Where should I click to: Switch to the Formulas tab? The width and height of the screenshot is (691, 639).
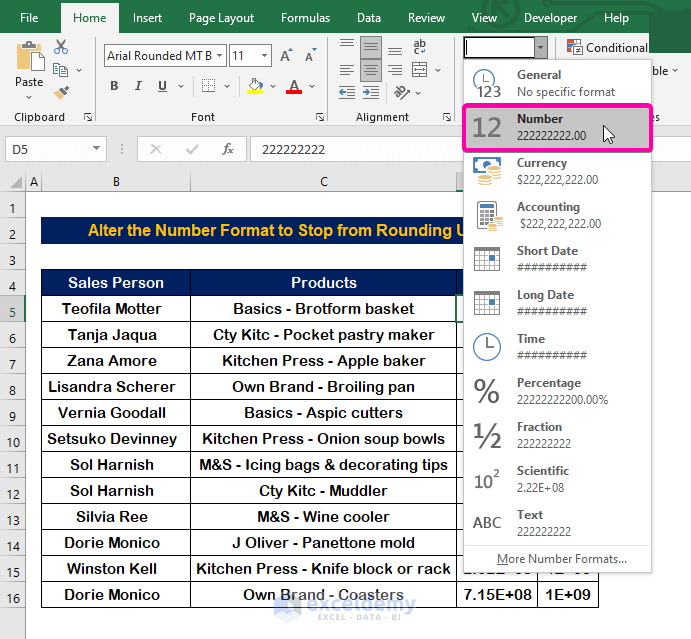click(305, 18)
